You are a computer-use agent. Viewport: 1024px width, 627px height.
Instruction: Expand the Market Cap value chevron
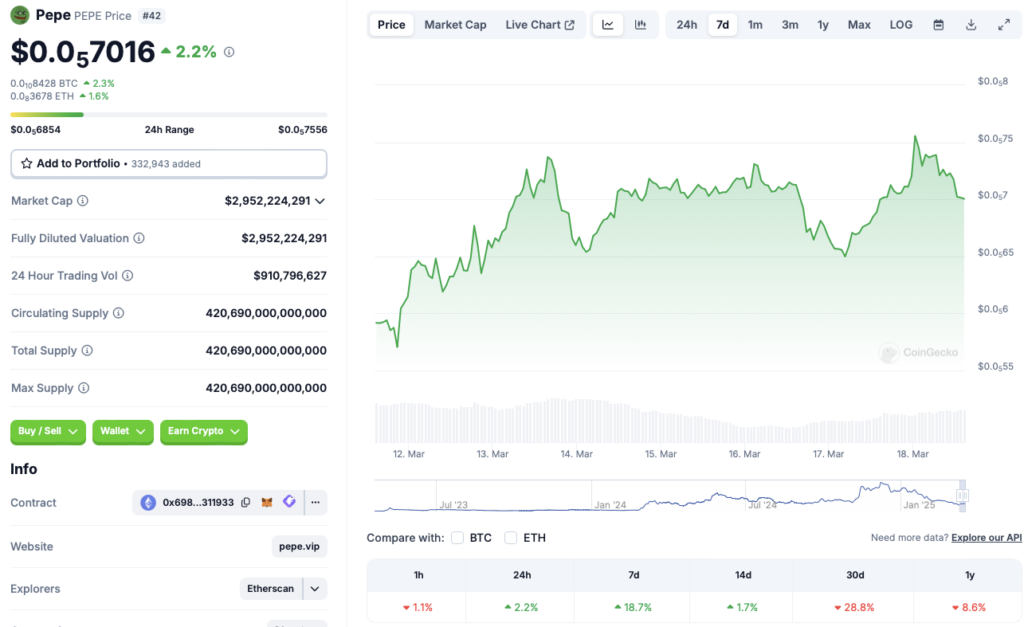point(320,201)
